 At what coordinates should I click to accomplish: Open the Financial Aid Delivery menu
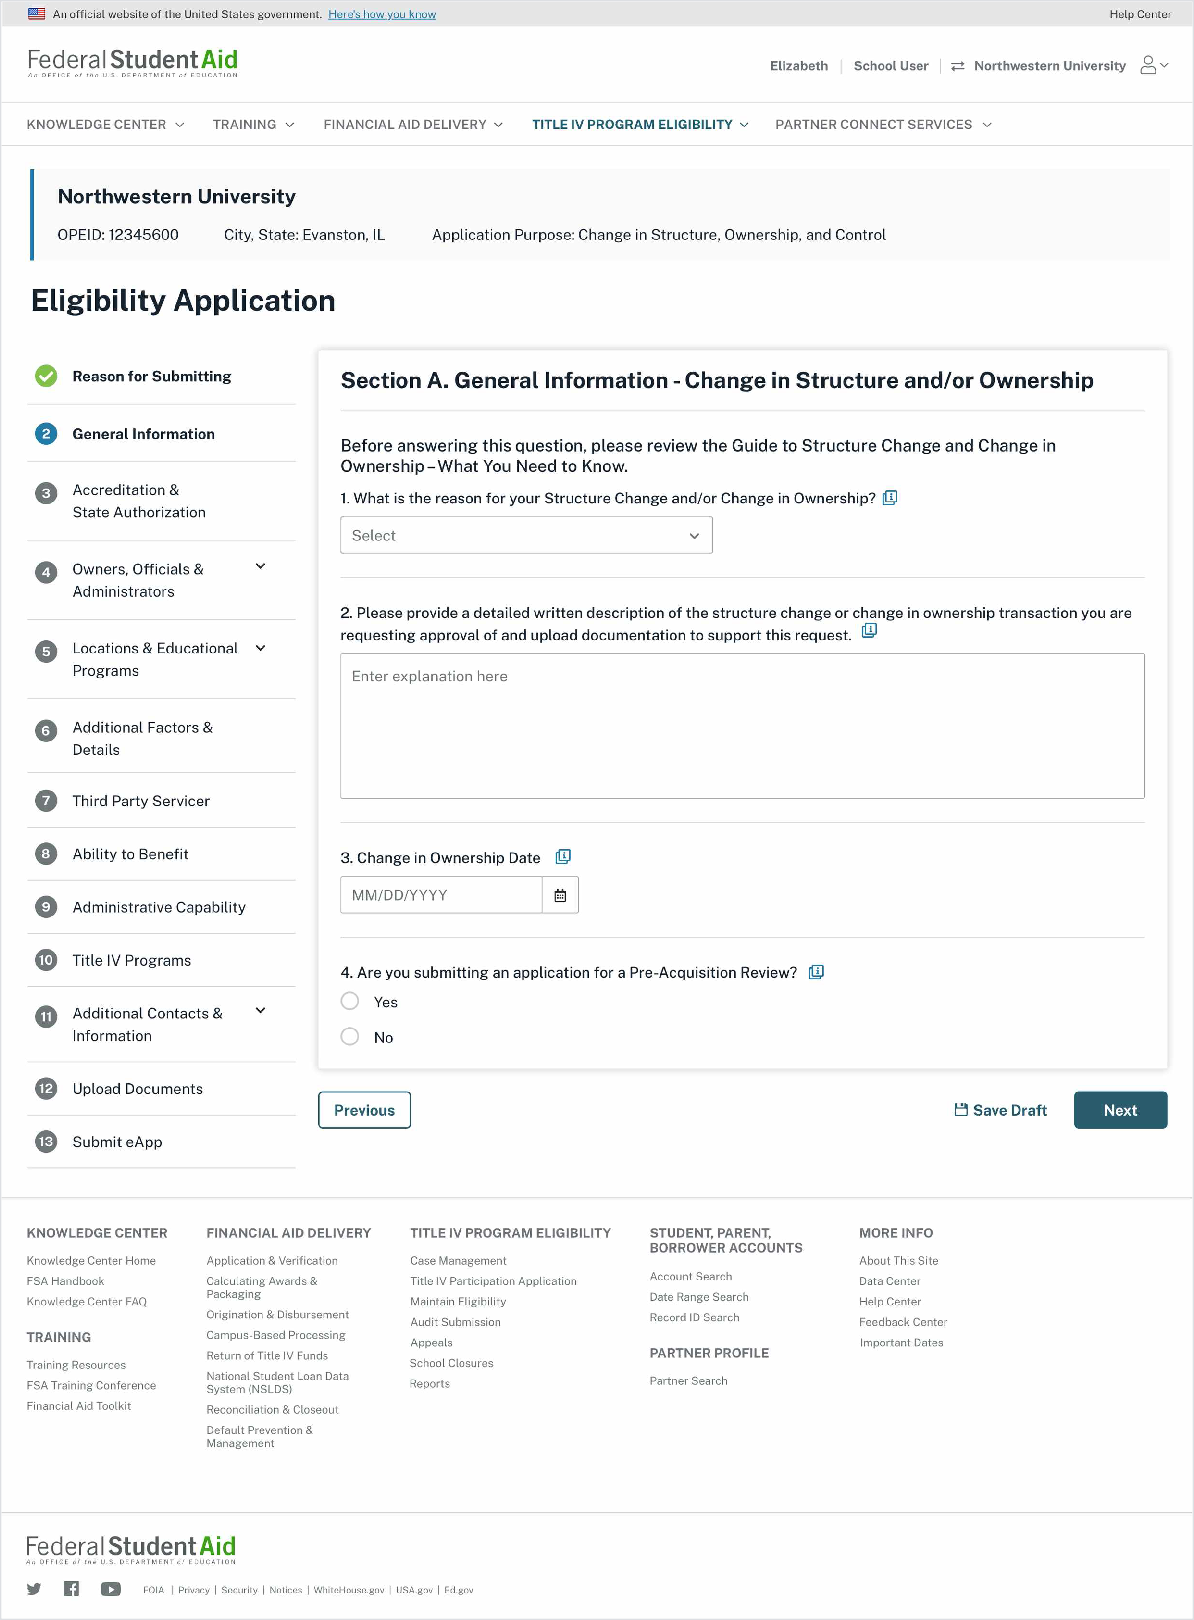(413, 125)
